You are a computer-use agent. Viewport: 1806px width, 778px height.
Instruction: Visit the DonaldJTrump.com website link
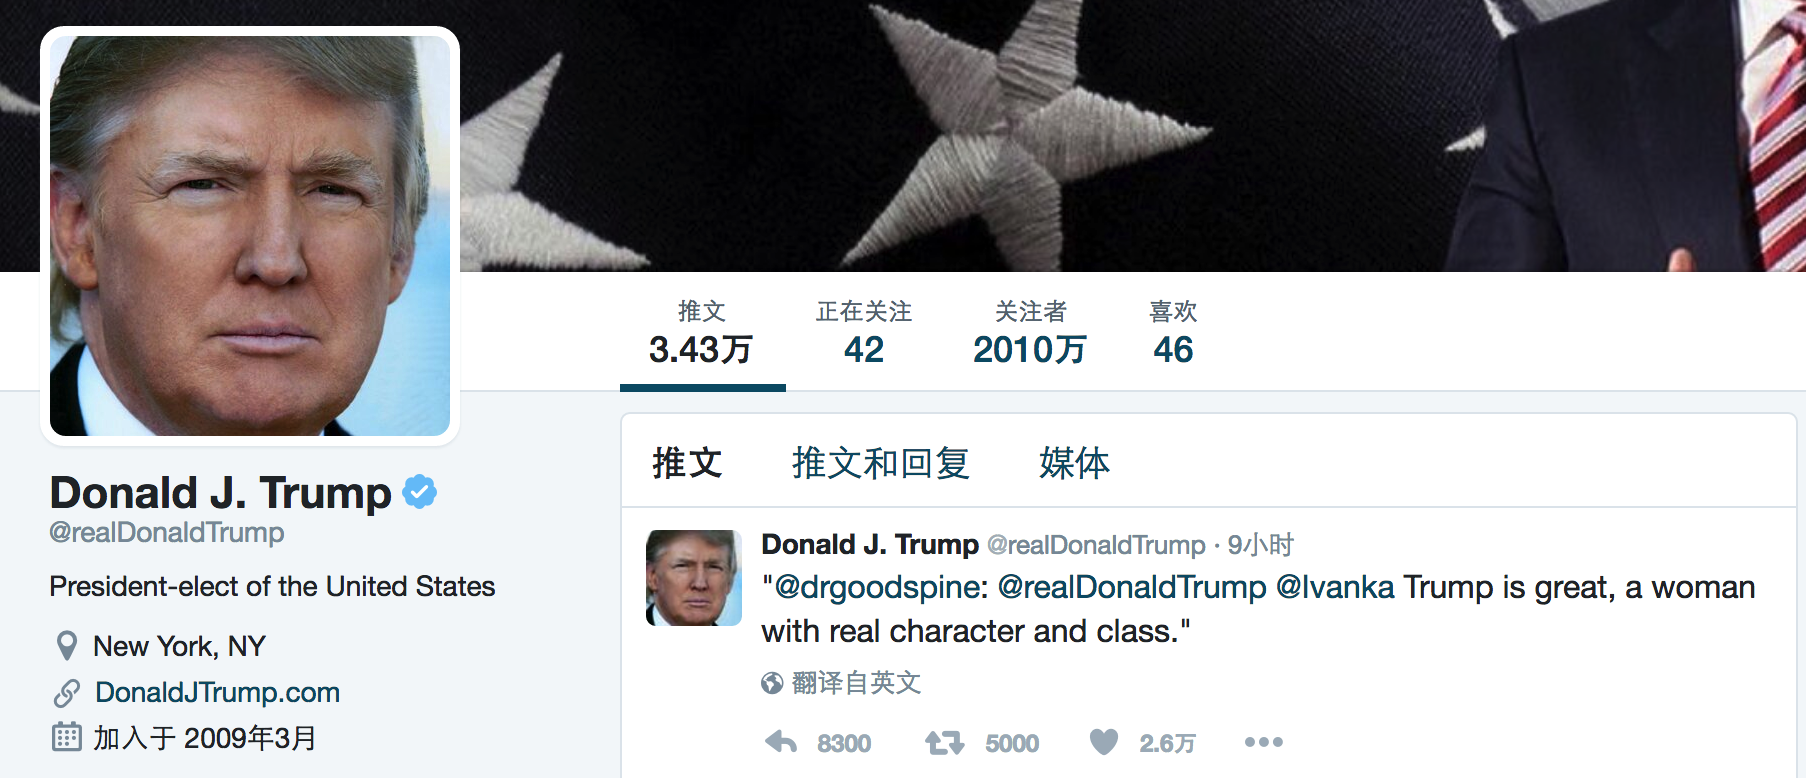tap(217, 692)
